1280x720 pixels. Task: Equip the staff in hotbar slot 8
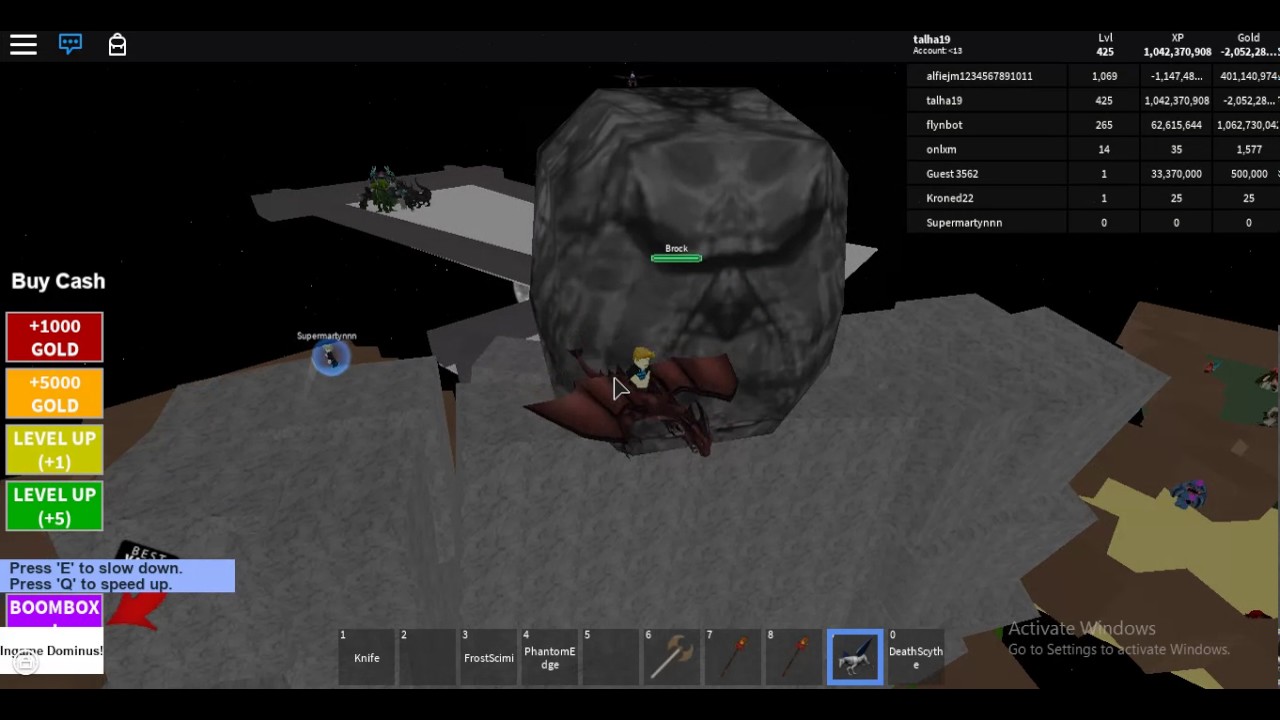[793, 657]
